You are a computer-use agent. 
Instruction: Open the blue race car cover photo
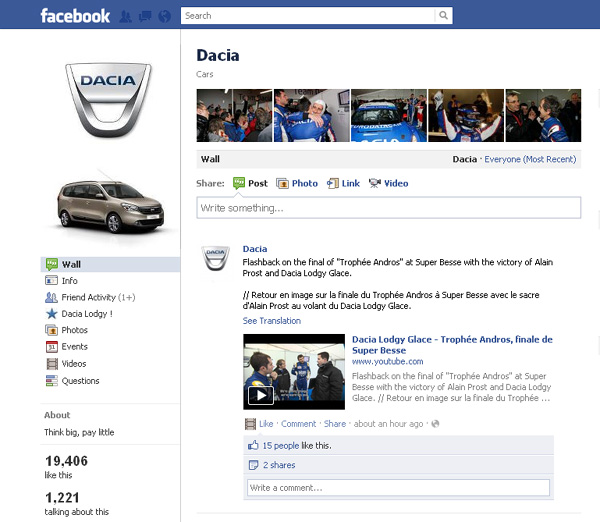[x=388, y=115]
